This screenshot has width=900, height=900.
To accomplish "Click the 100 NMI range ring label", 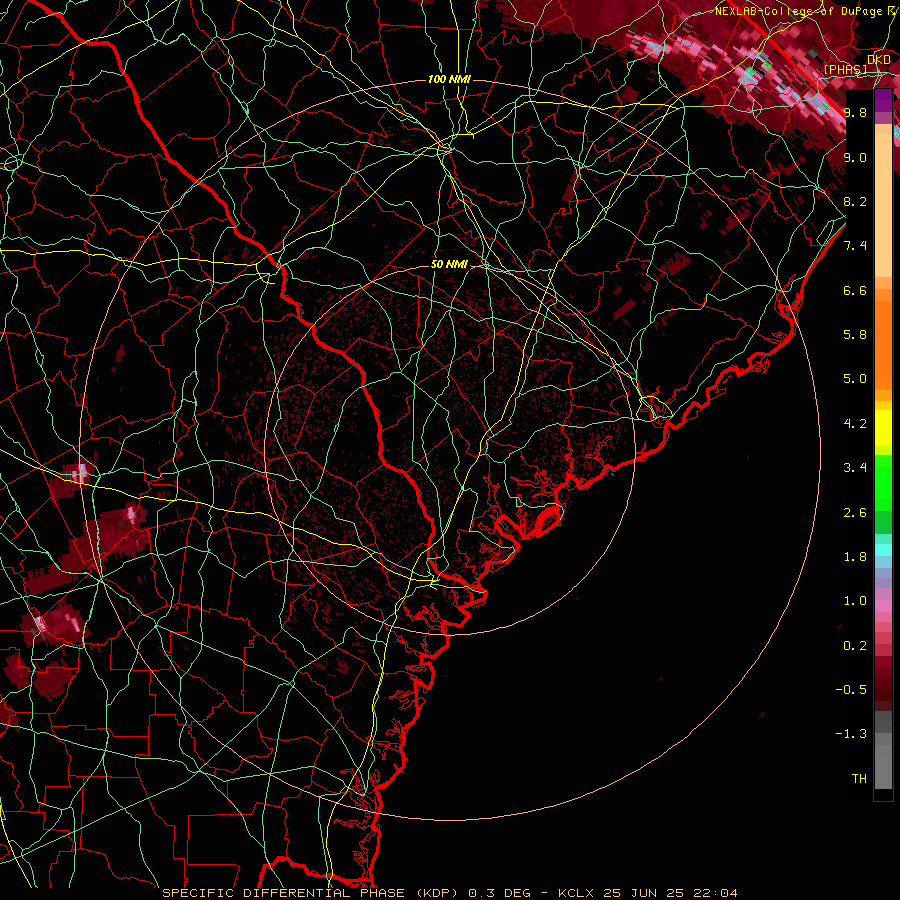I will click(449, 79).
